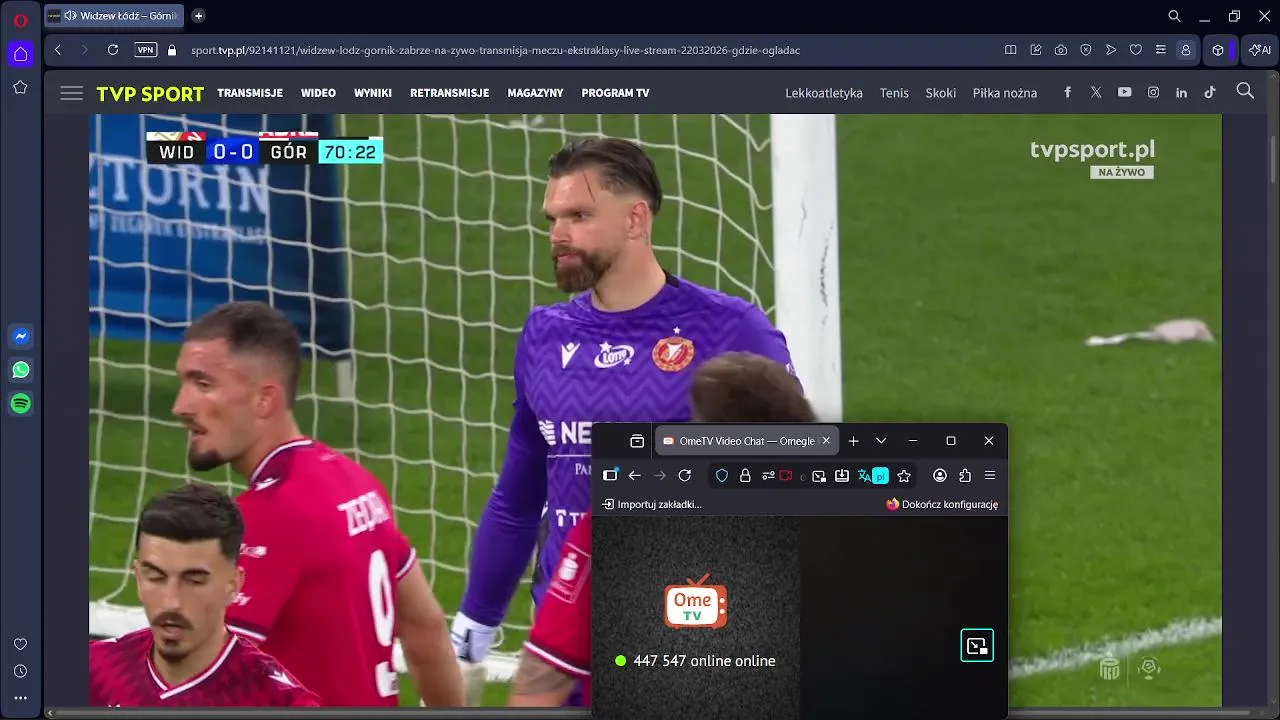Open the WIDEO menu item
This screenshot has height=720, width=1280.
pos(318,93)
